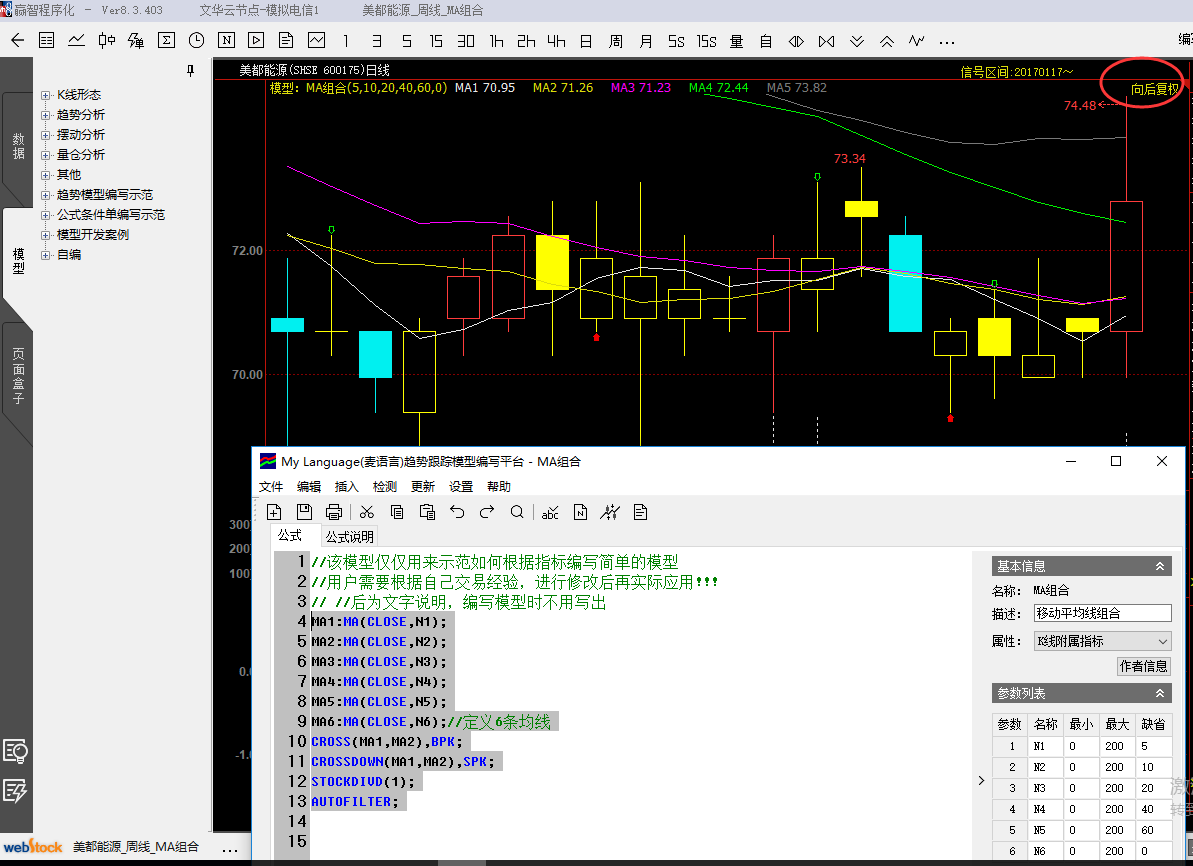Click the 作者信息 button

pos(1143,666)
